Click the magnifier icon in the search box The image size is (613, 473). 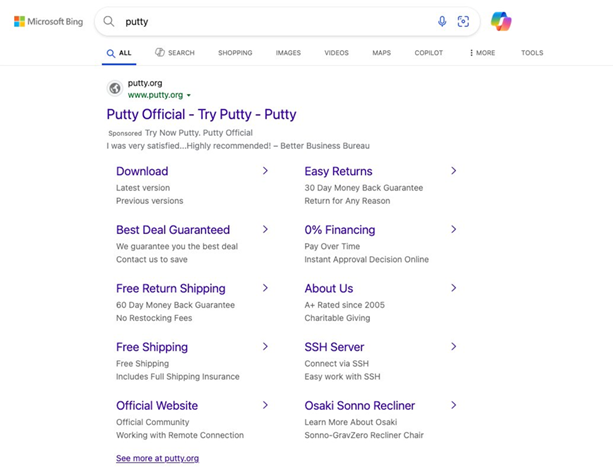pos(109,22)
